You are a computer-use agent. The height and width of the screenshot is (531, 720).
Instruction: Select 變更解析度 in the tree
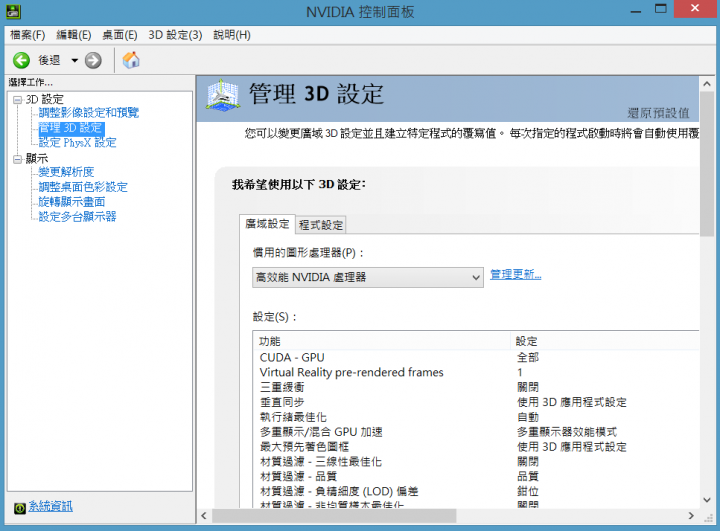pos(66,172)
